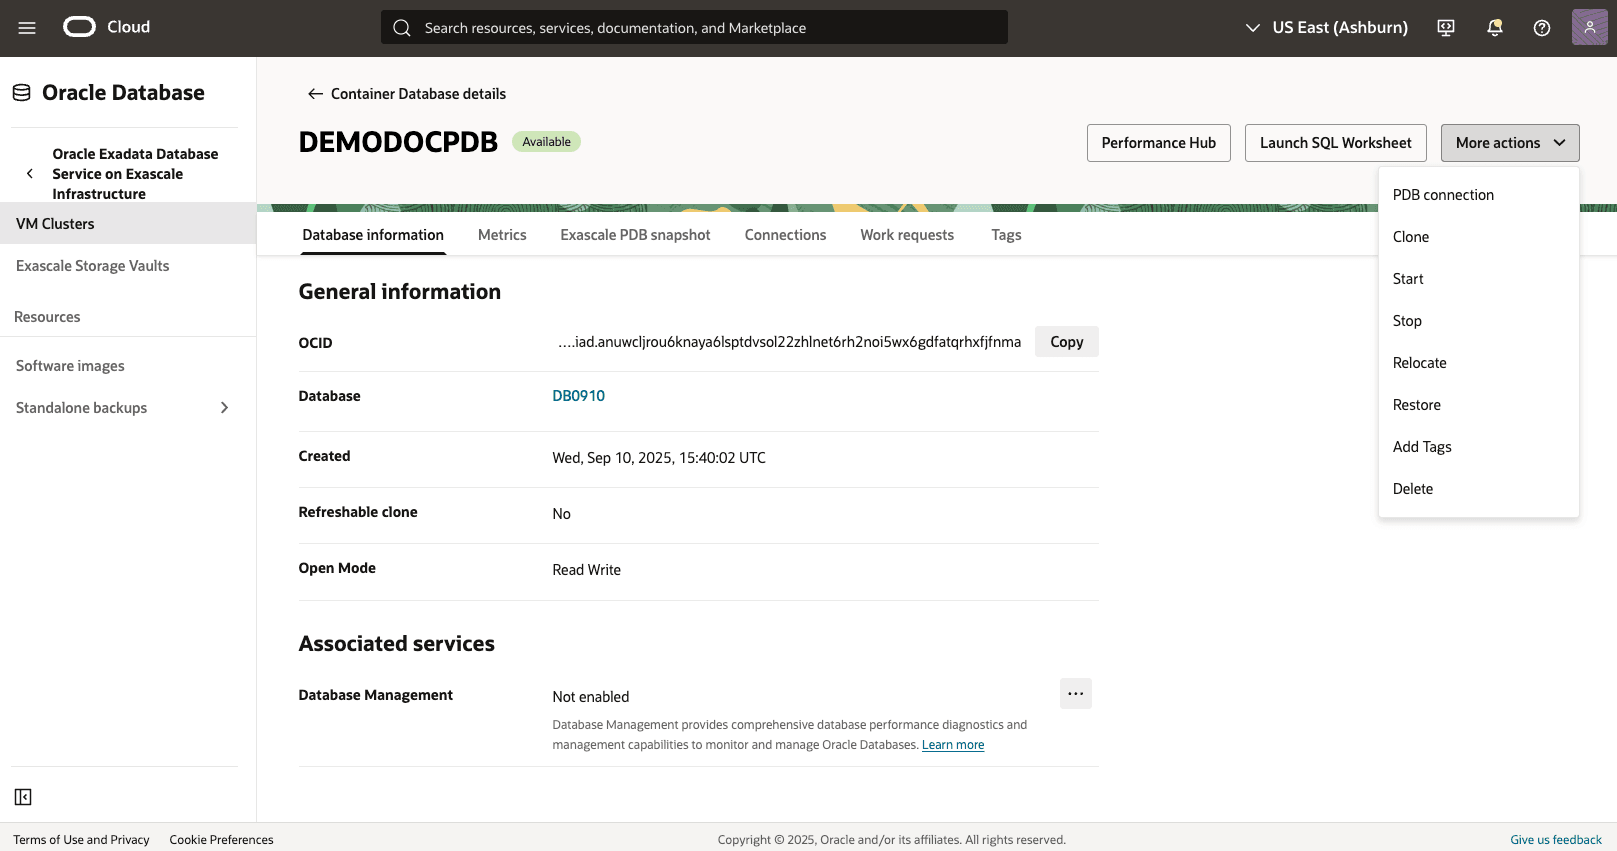Click the DEMODOCPDB page title
Screen dimensions: 1617x851
398,142
